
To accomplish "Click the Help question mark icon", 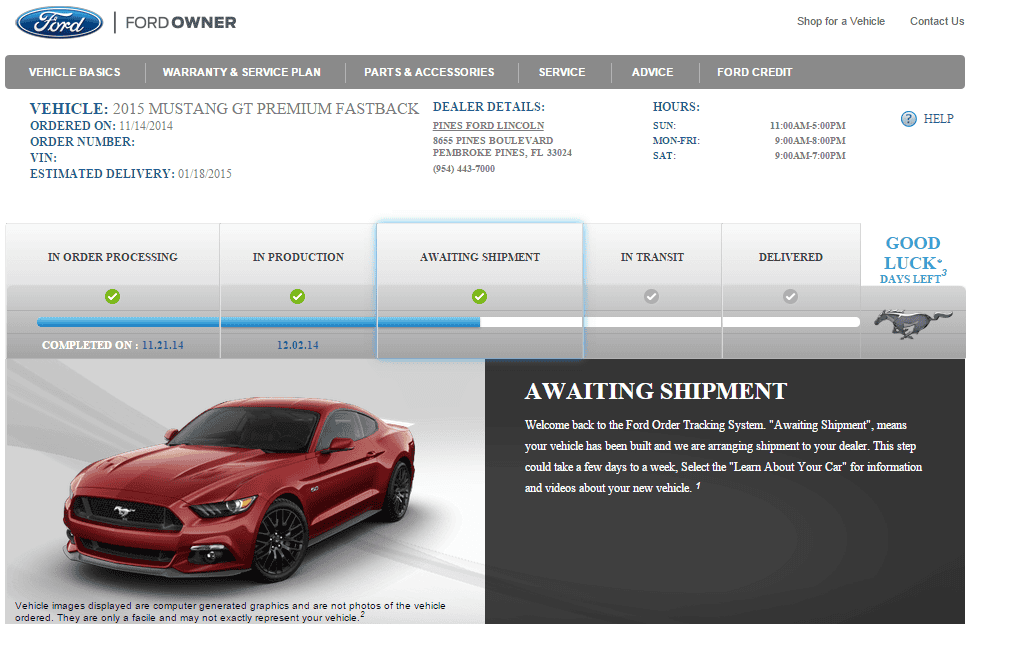I will [x=908, y=119].
